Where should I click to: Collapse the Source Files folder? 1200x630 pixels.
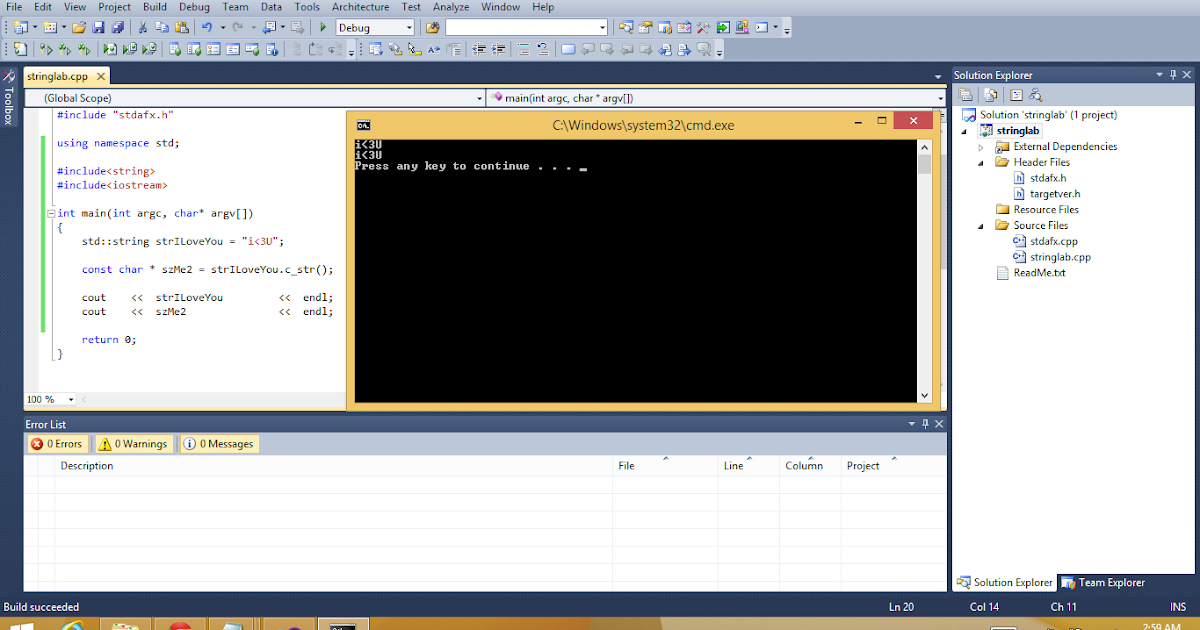pyautogui.click(x=978, y=225)
